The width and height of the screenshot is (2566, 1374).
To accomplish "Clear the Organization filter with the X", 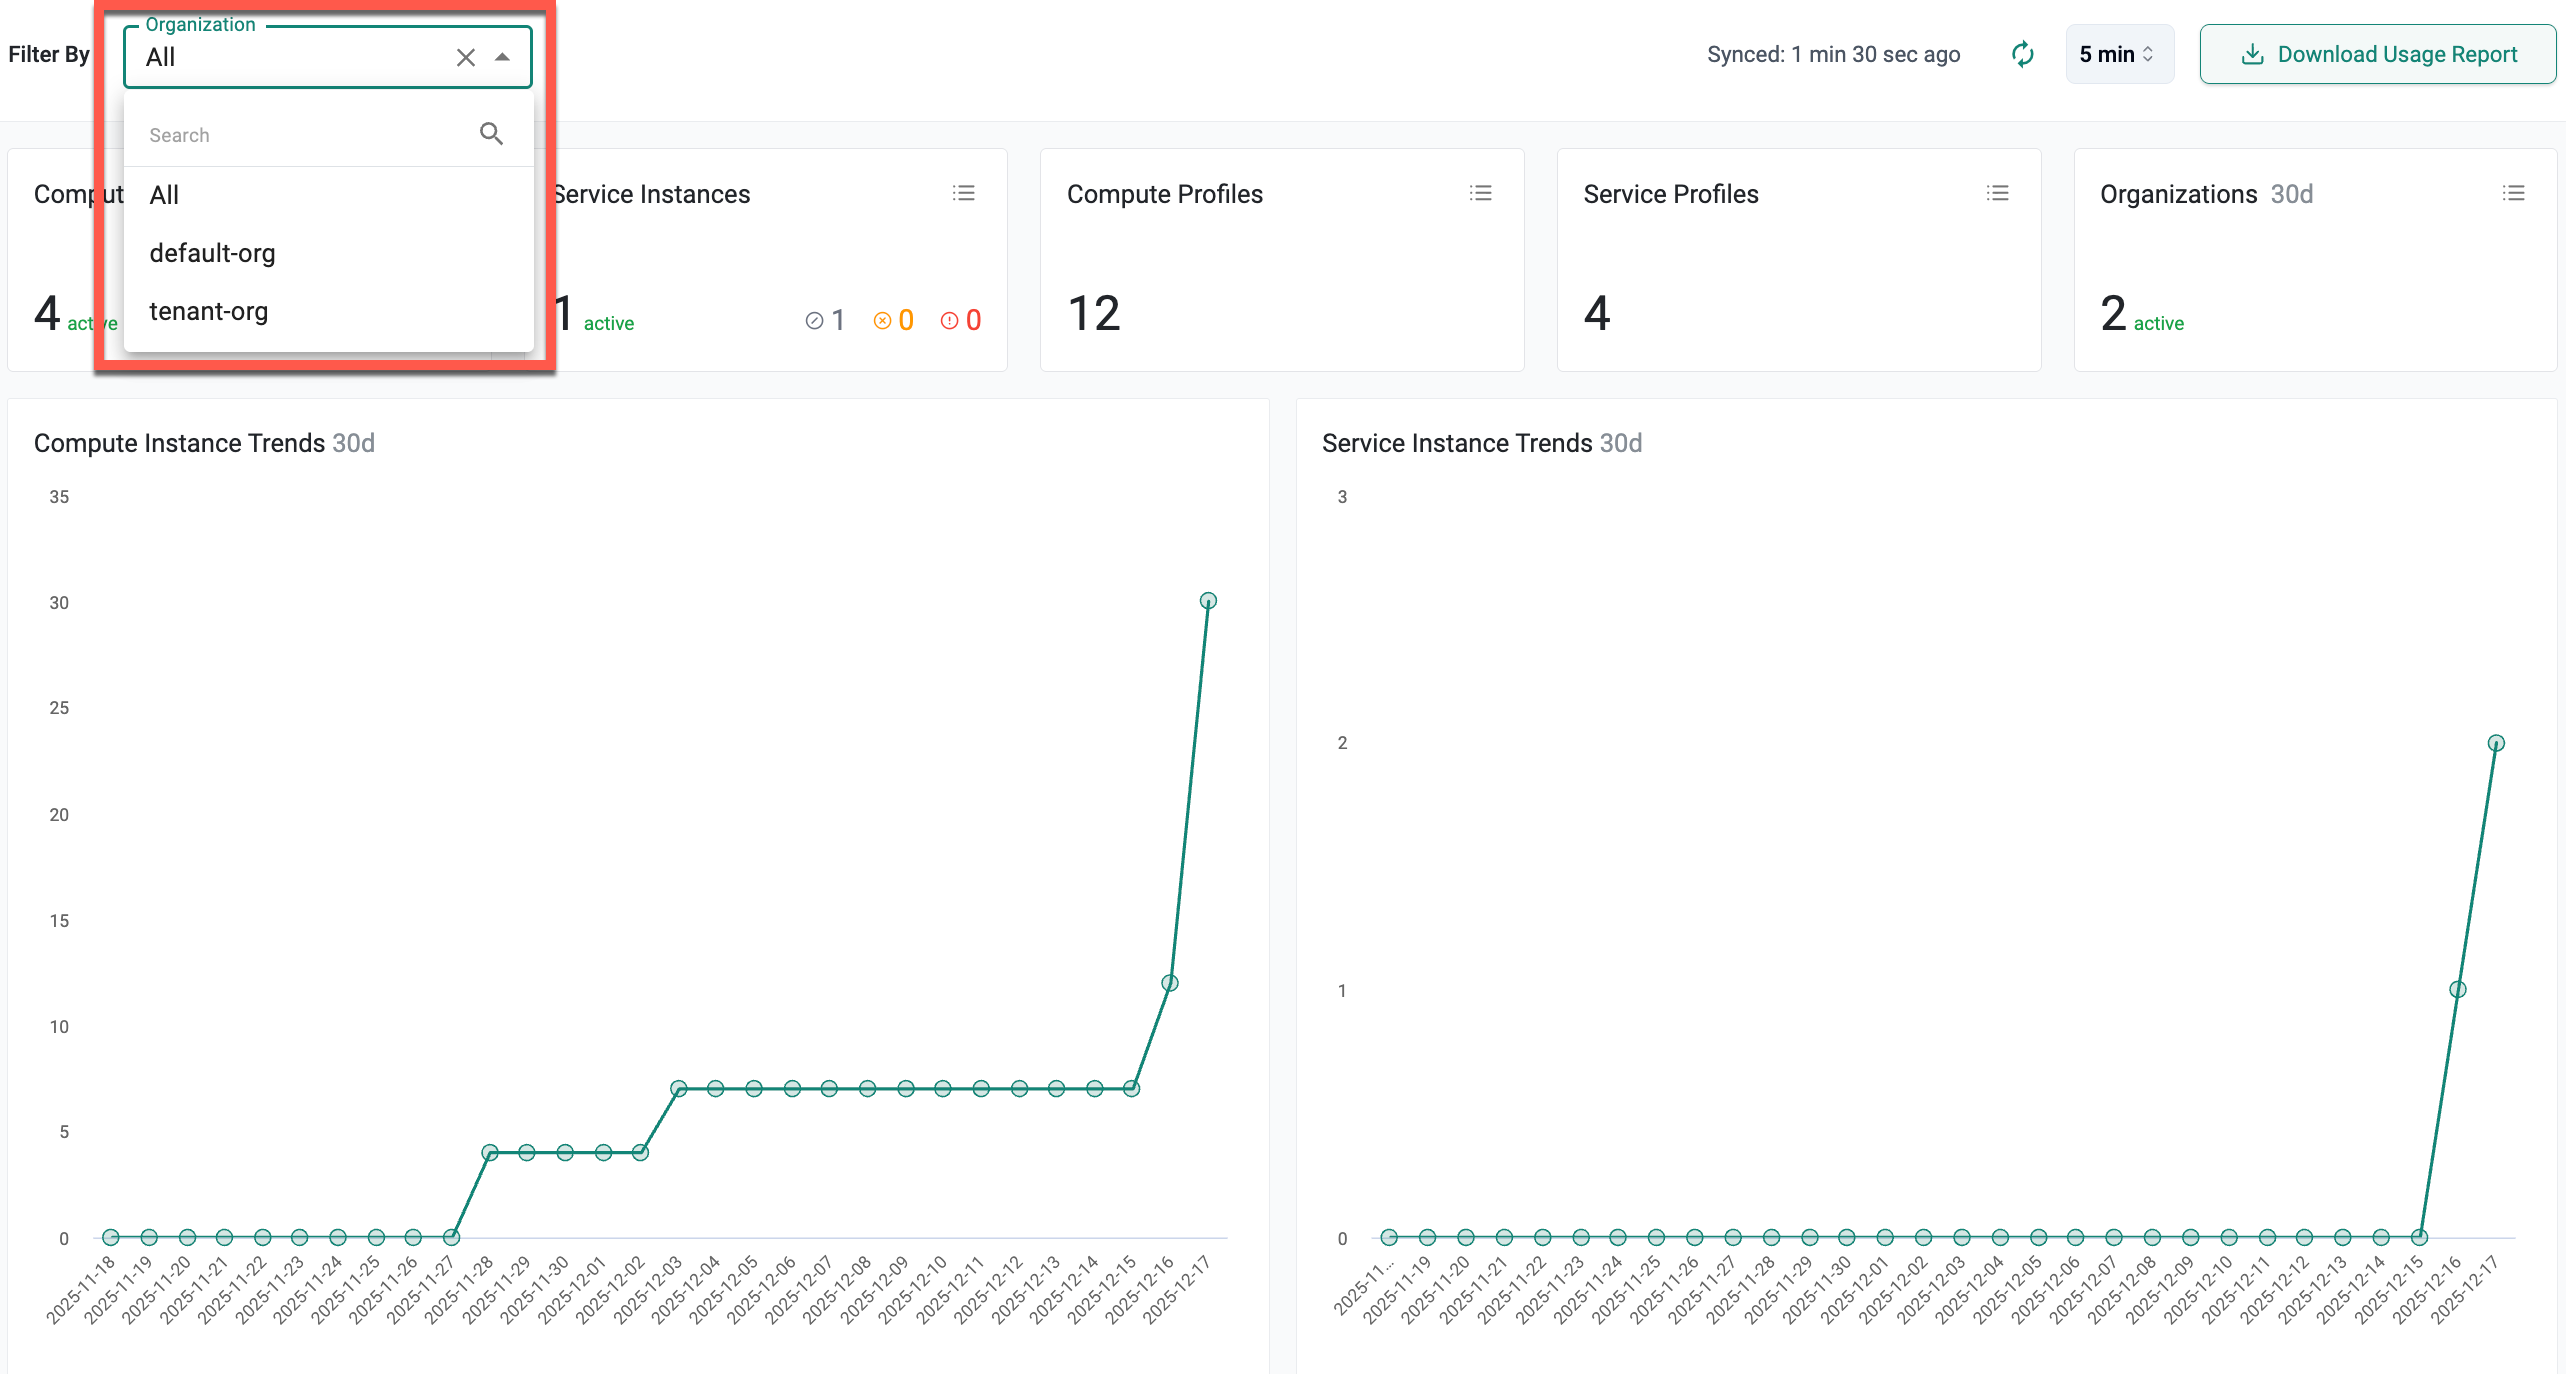I will 465,57.
